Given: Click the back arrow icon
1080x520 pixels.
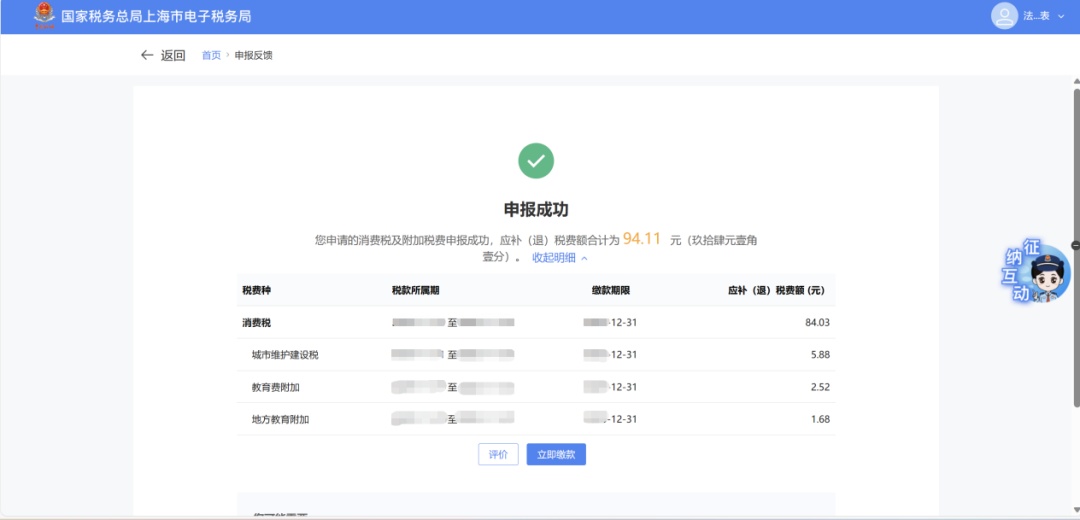Looking at the screenshot, I should click(147, 55).
